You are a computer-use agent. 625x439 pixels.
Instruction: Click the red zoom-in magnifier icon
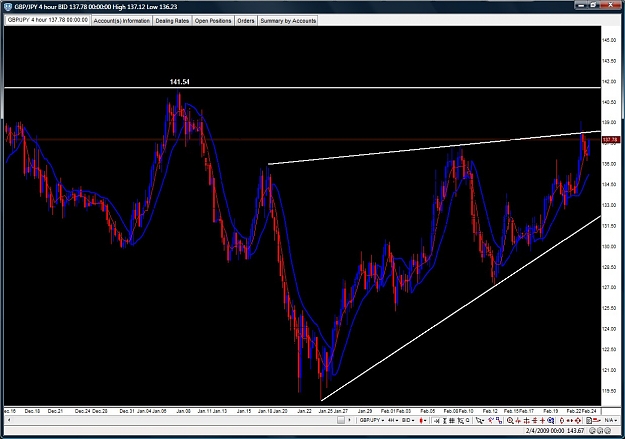(x=510, y=420)
